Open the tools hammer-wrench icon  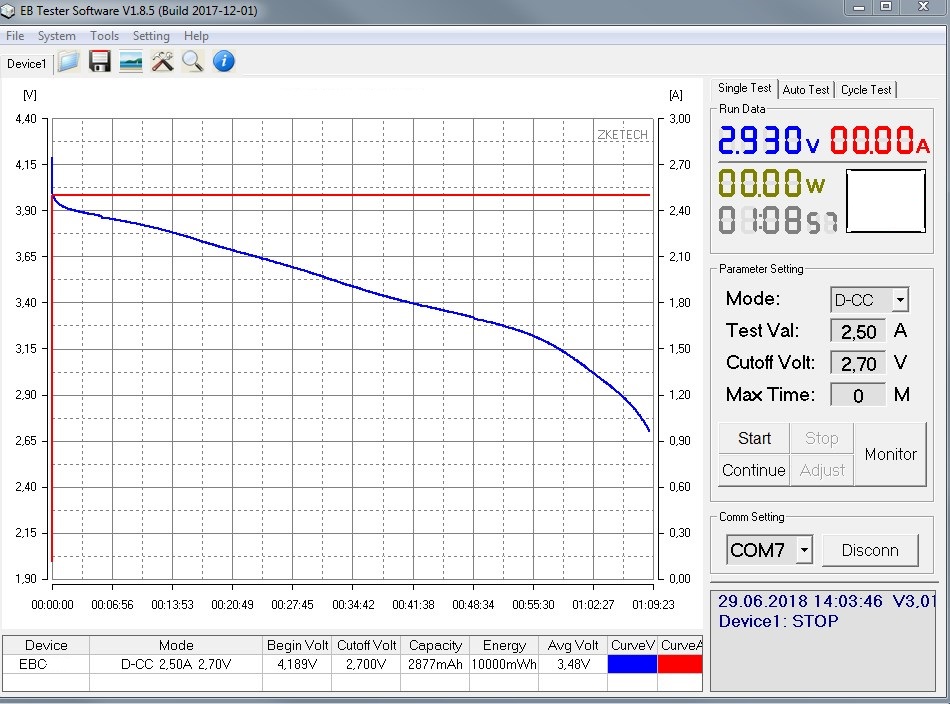click(x=162, y=62)
